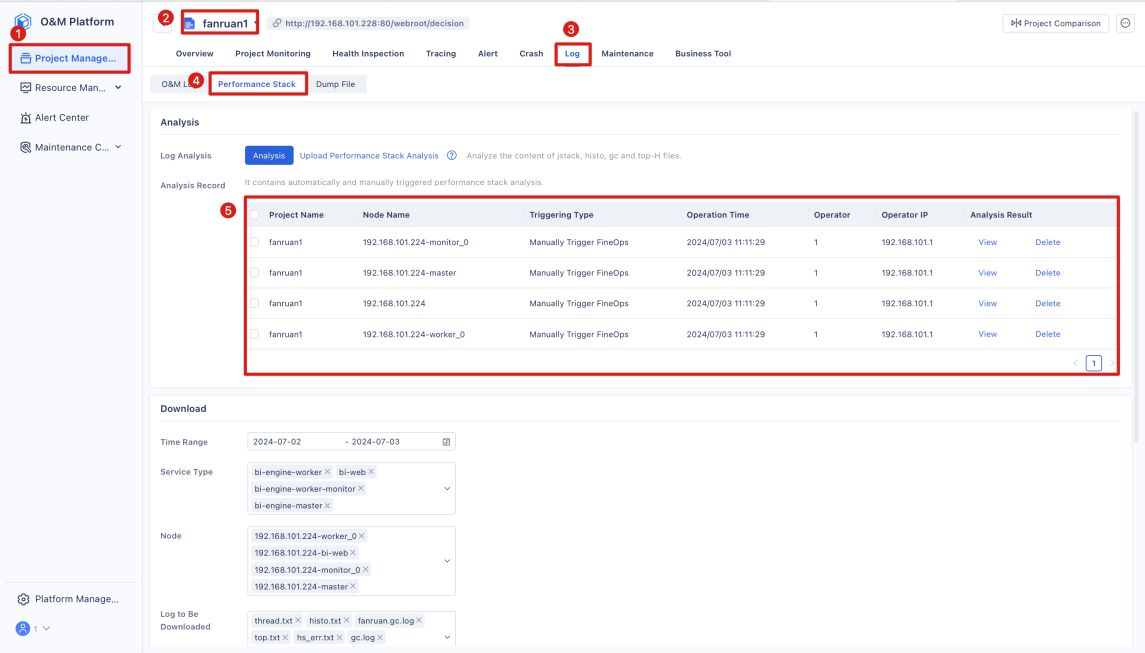Open the more options icon beside Project Comparison
Image resolution: width=1145 pixels, height=653 pixels.
(1125, 23)
